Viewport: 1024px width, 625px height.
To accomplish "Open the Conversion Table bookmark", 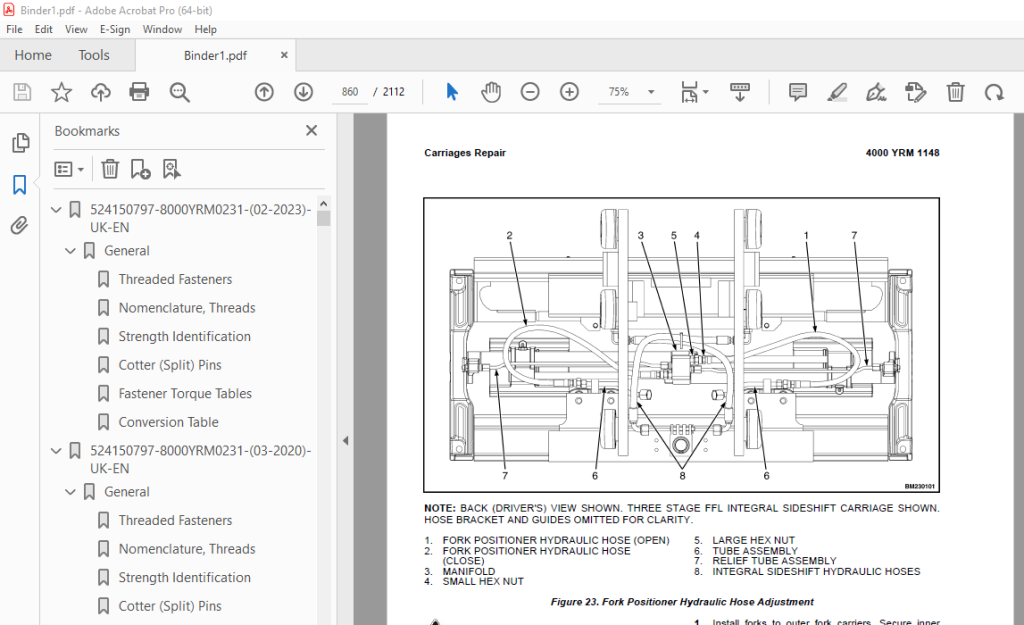I will pyautogui.click(x=168, y=423).
